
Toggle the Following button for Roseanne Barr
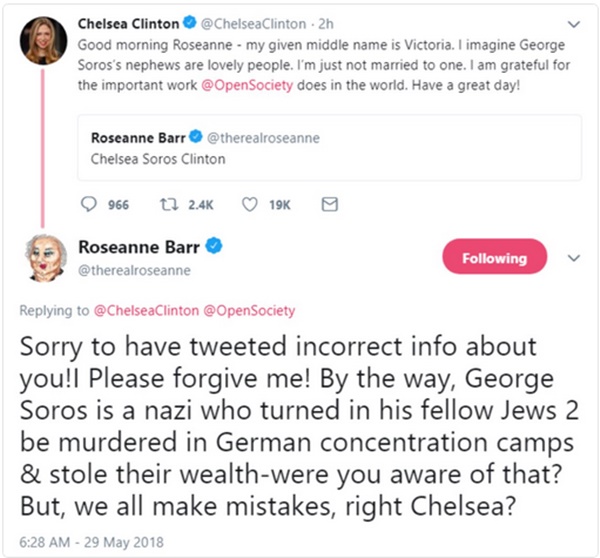point(493,258)
